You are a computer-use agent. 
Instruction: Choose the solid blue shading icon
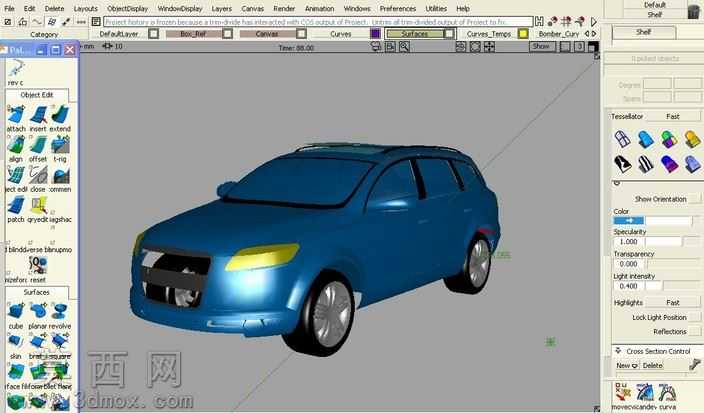point(646,139)
